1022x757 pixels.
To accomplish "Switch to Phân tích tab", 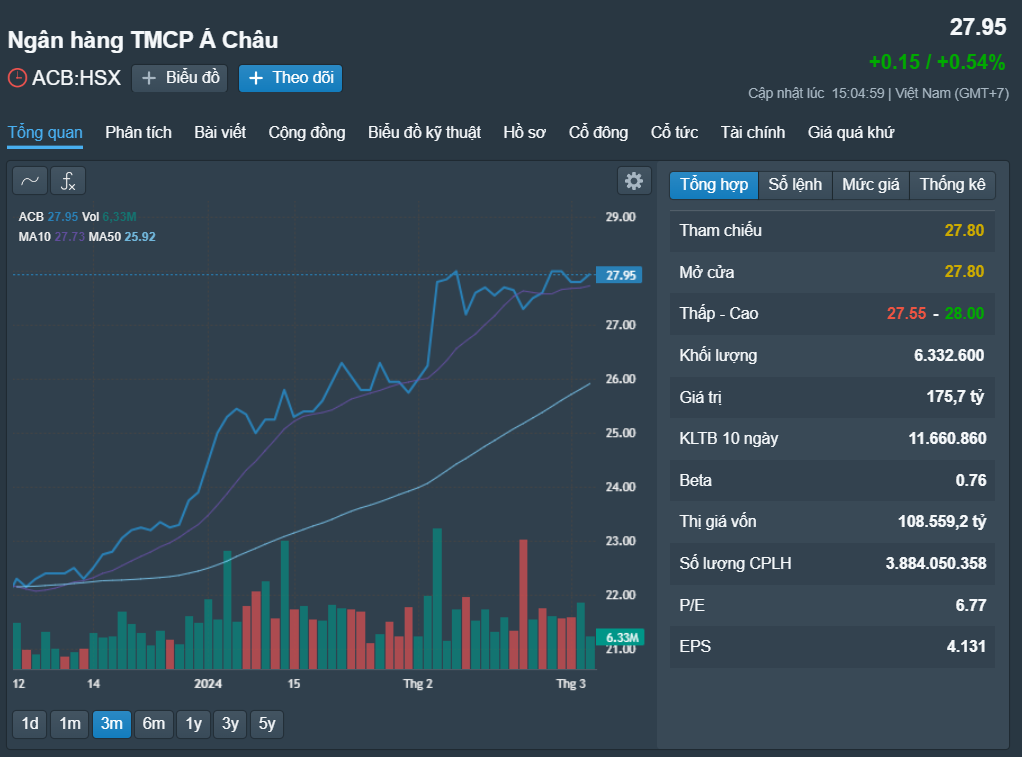I will 138,132.
